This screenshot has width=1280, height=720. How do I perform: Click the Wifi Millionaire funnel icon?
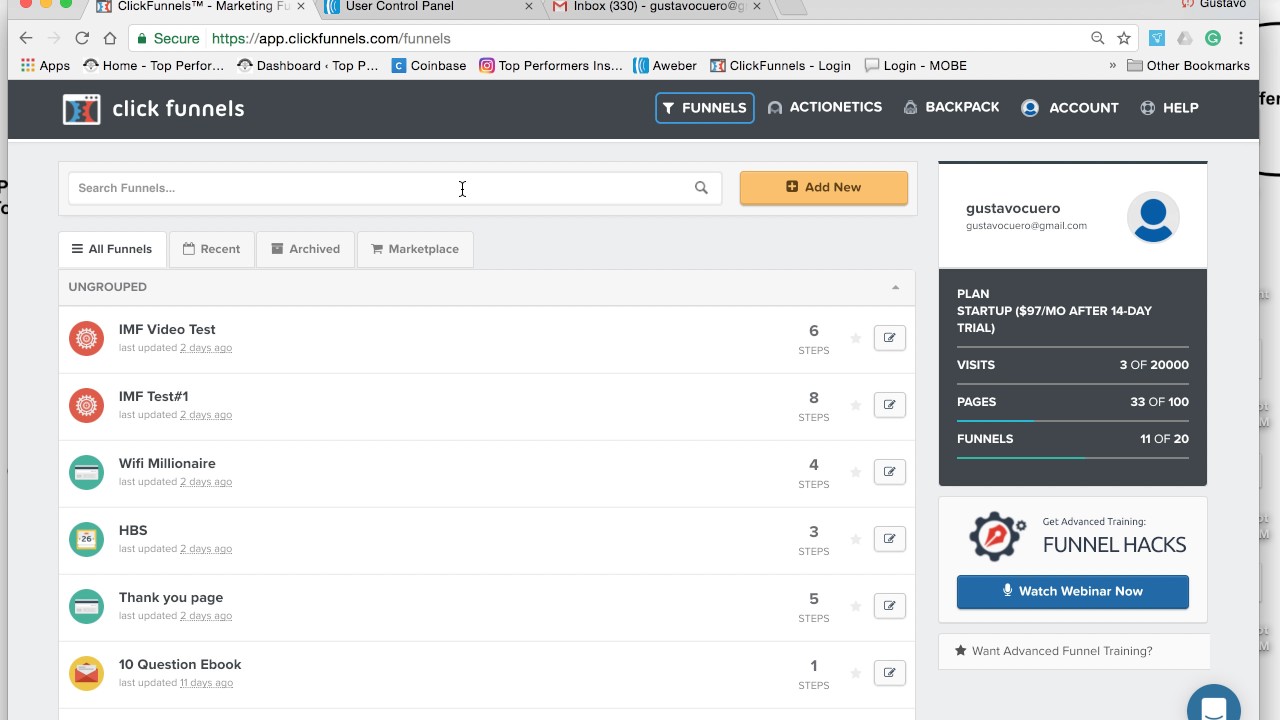pyautogui.click(x=87, y=472)
